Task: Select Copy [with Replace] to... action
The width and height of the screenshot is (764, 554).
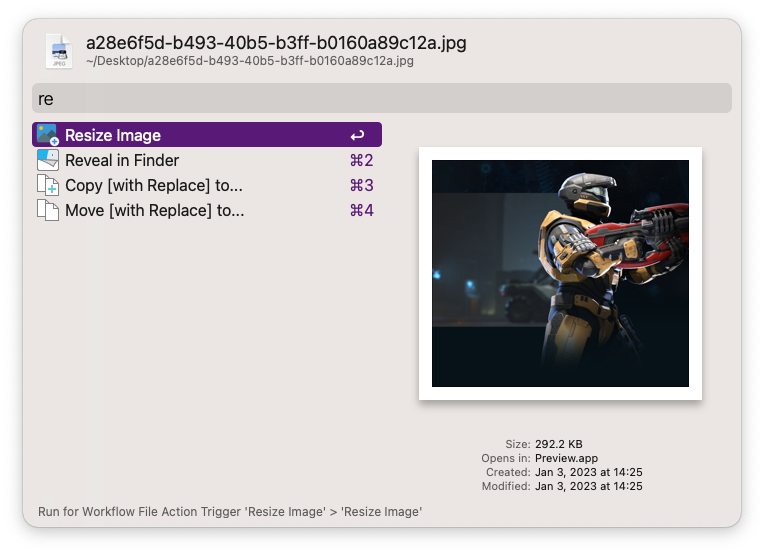Action: pyautogui.click(x=154, y=186)
